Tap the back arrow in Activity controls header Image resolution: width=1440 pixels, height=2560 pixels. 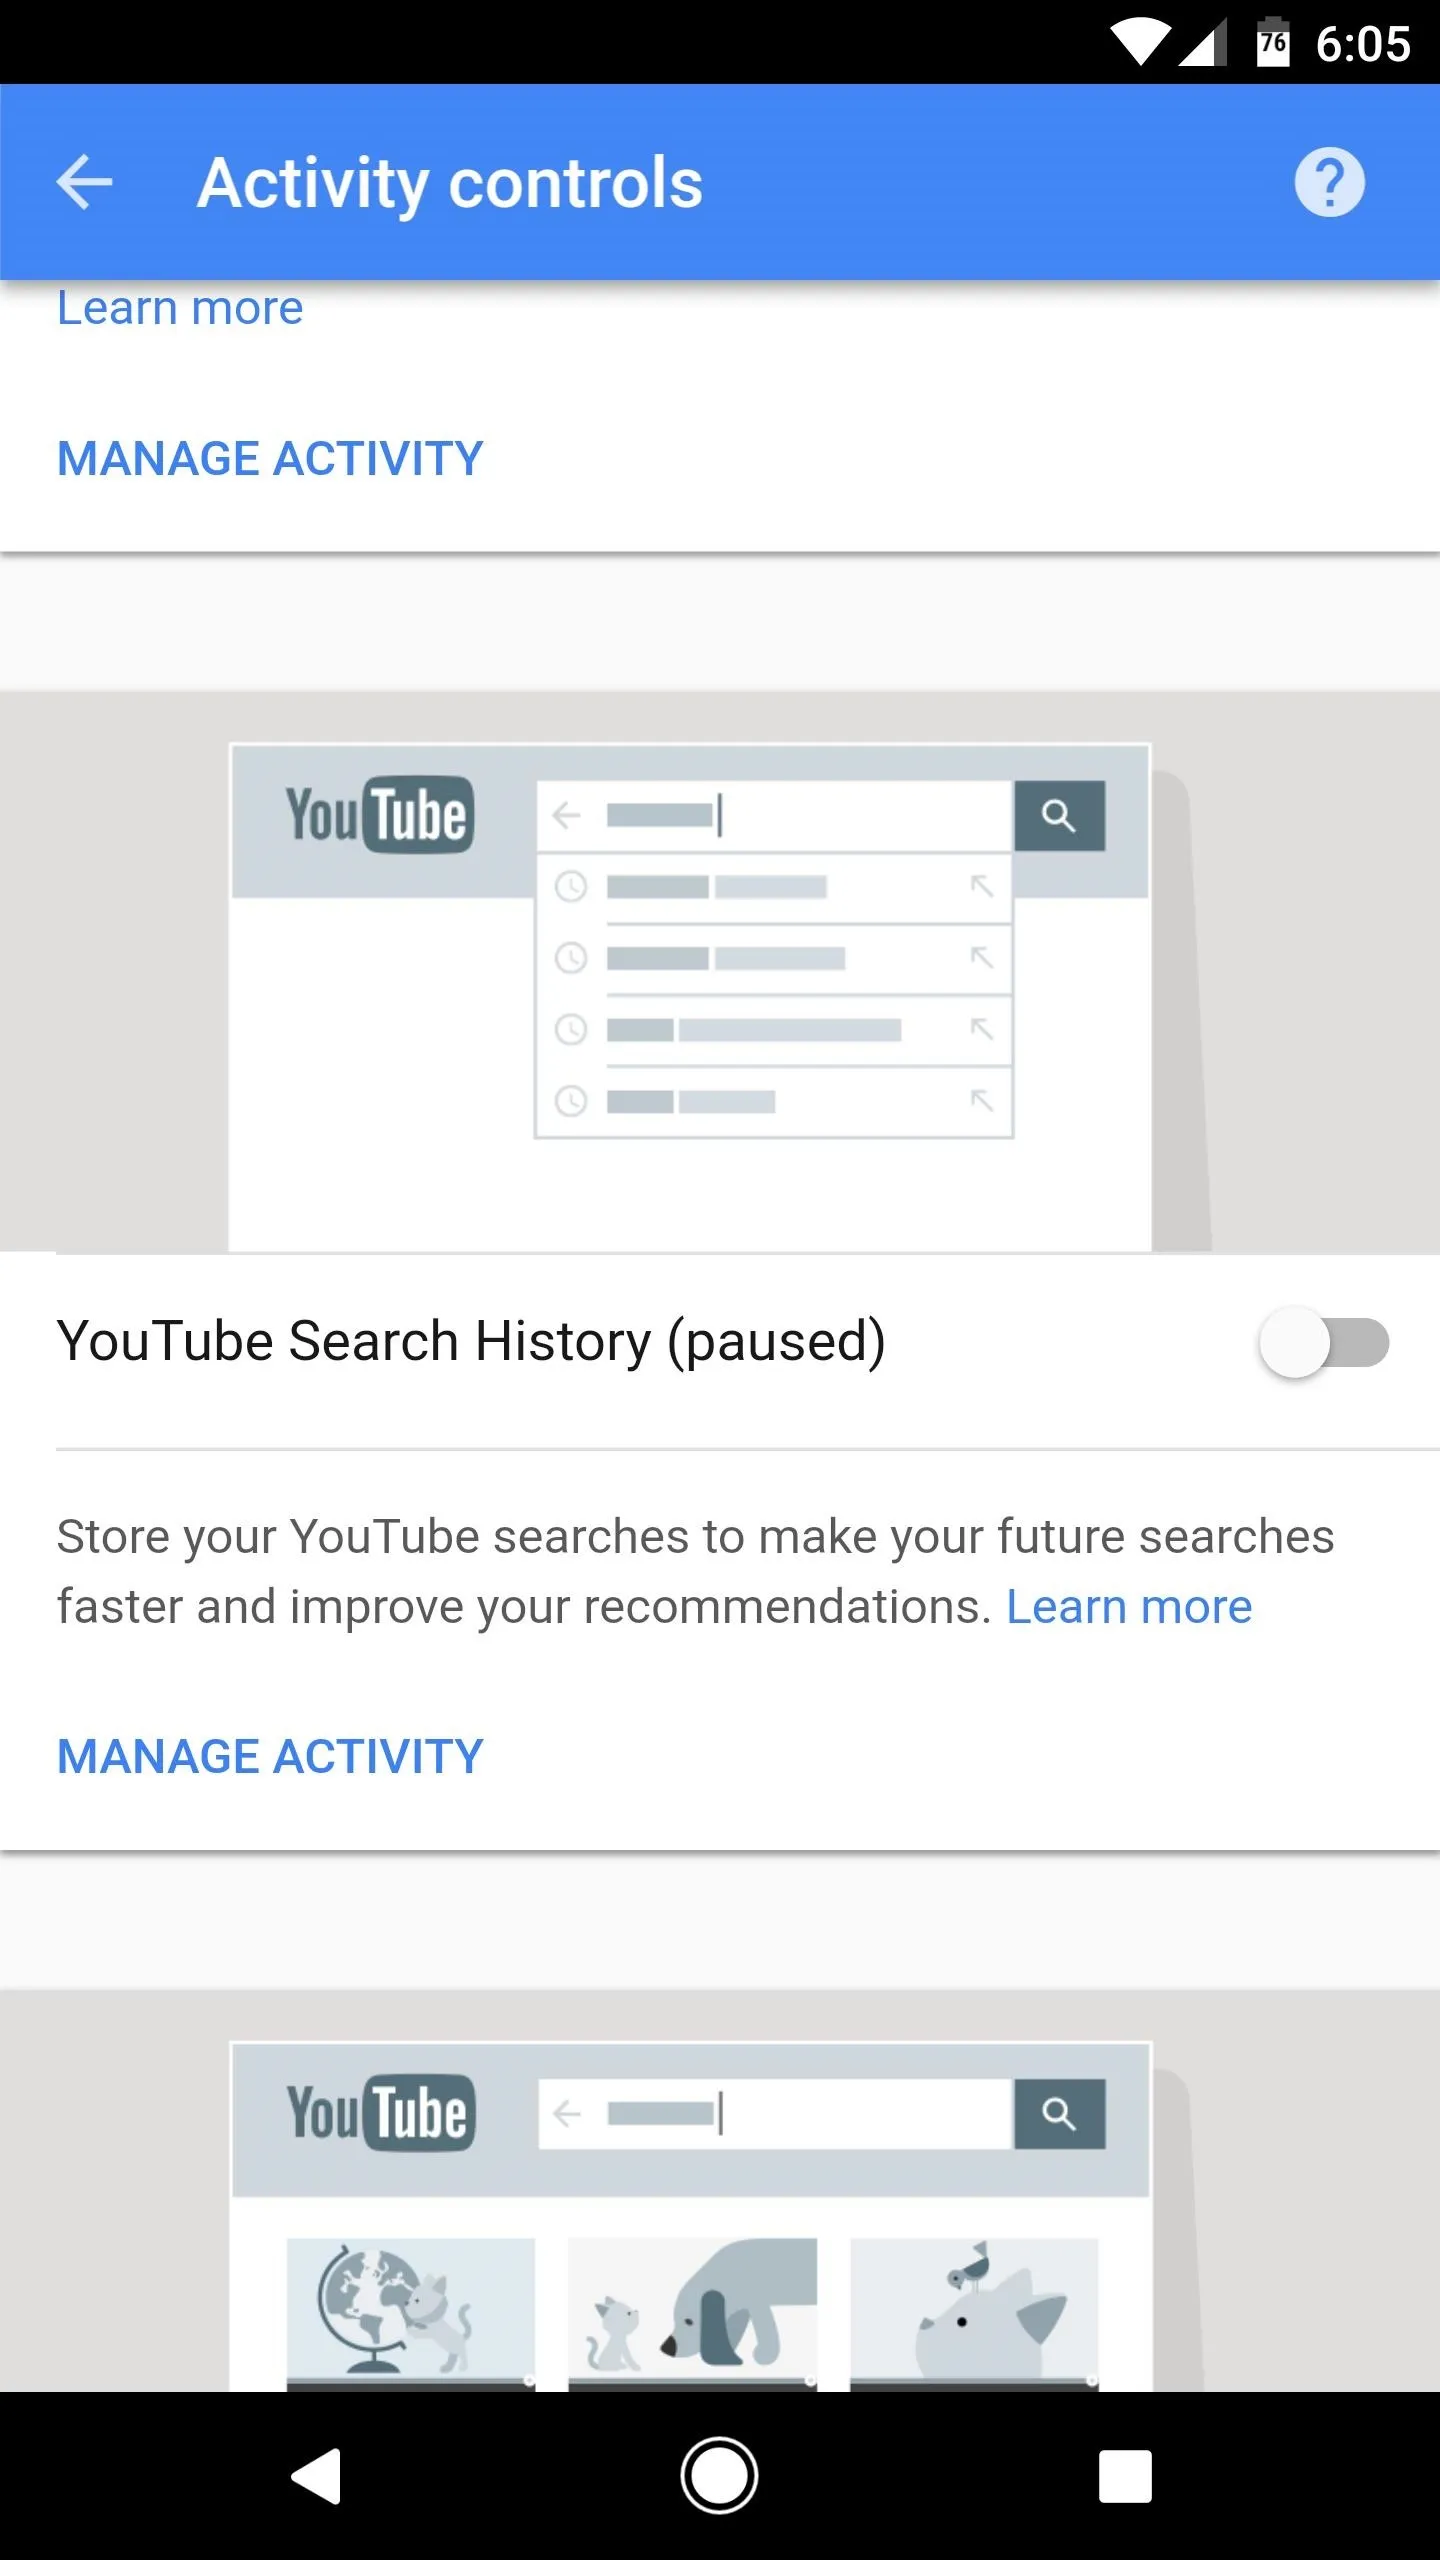click(x=85, y=182)
